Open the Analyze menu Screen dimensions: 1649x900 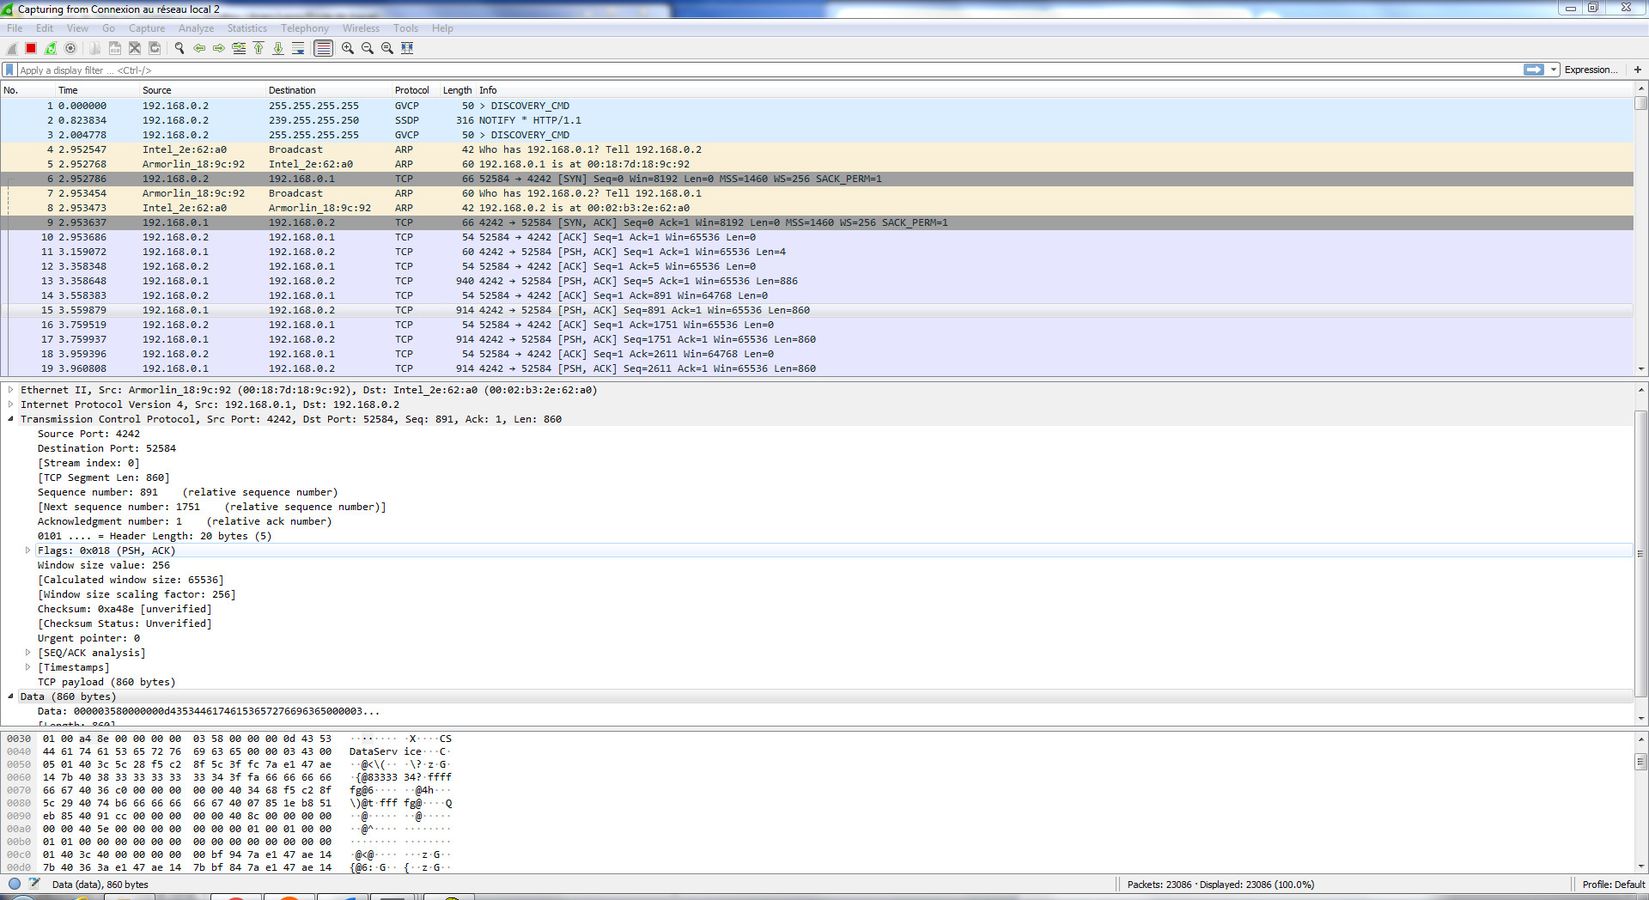click(x=196, y=28)
